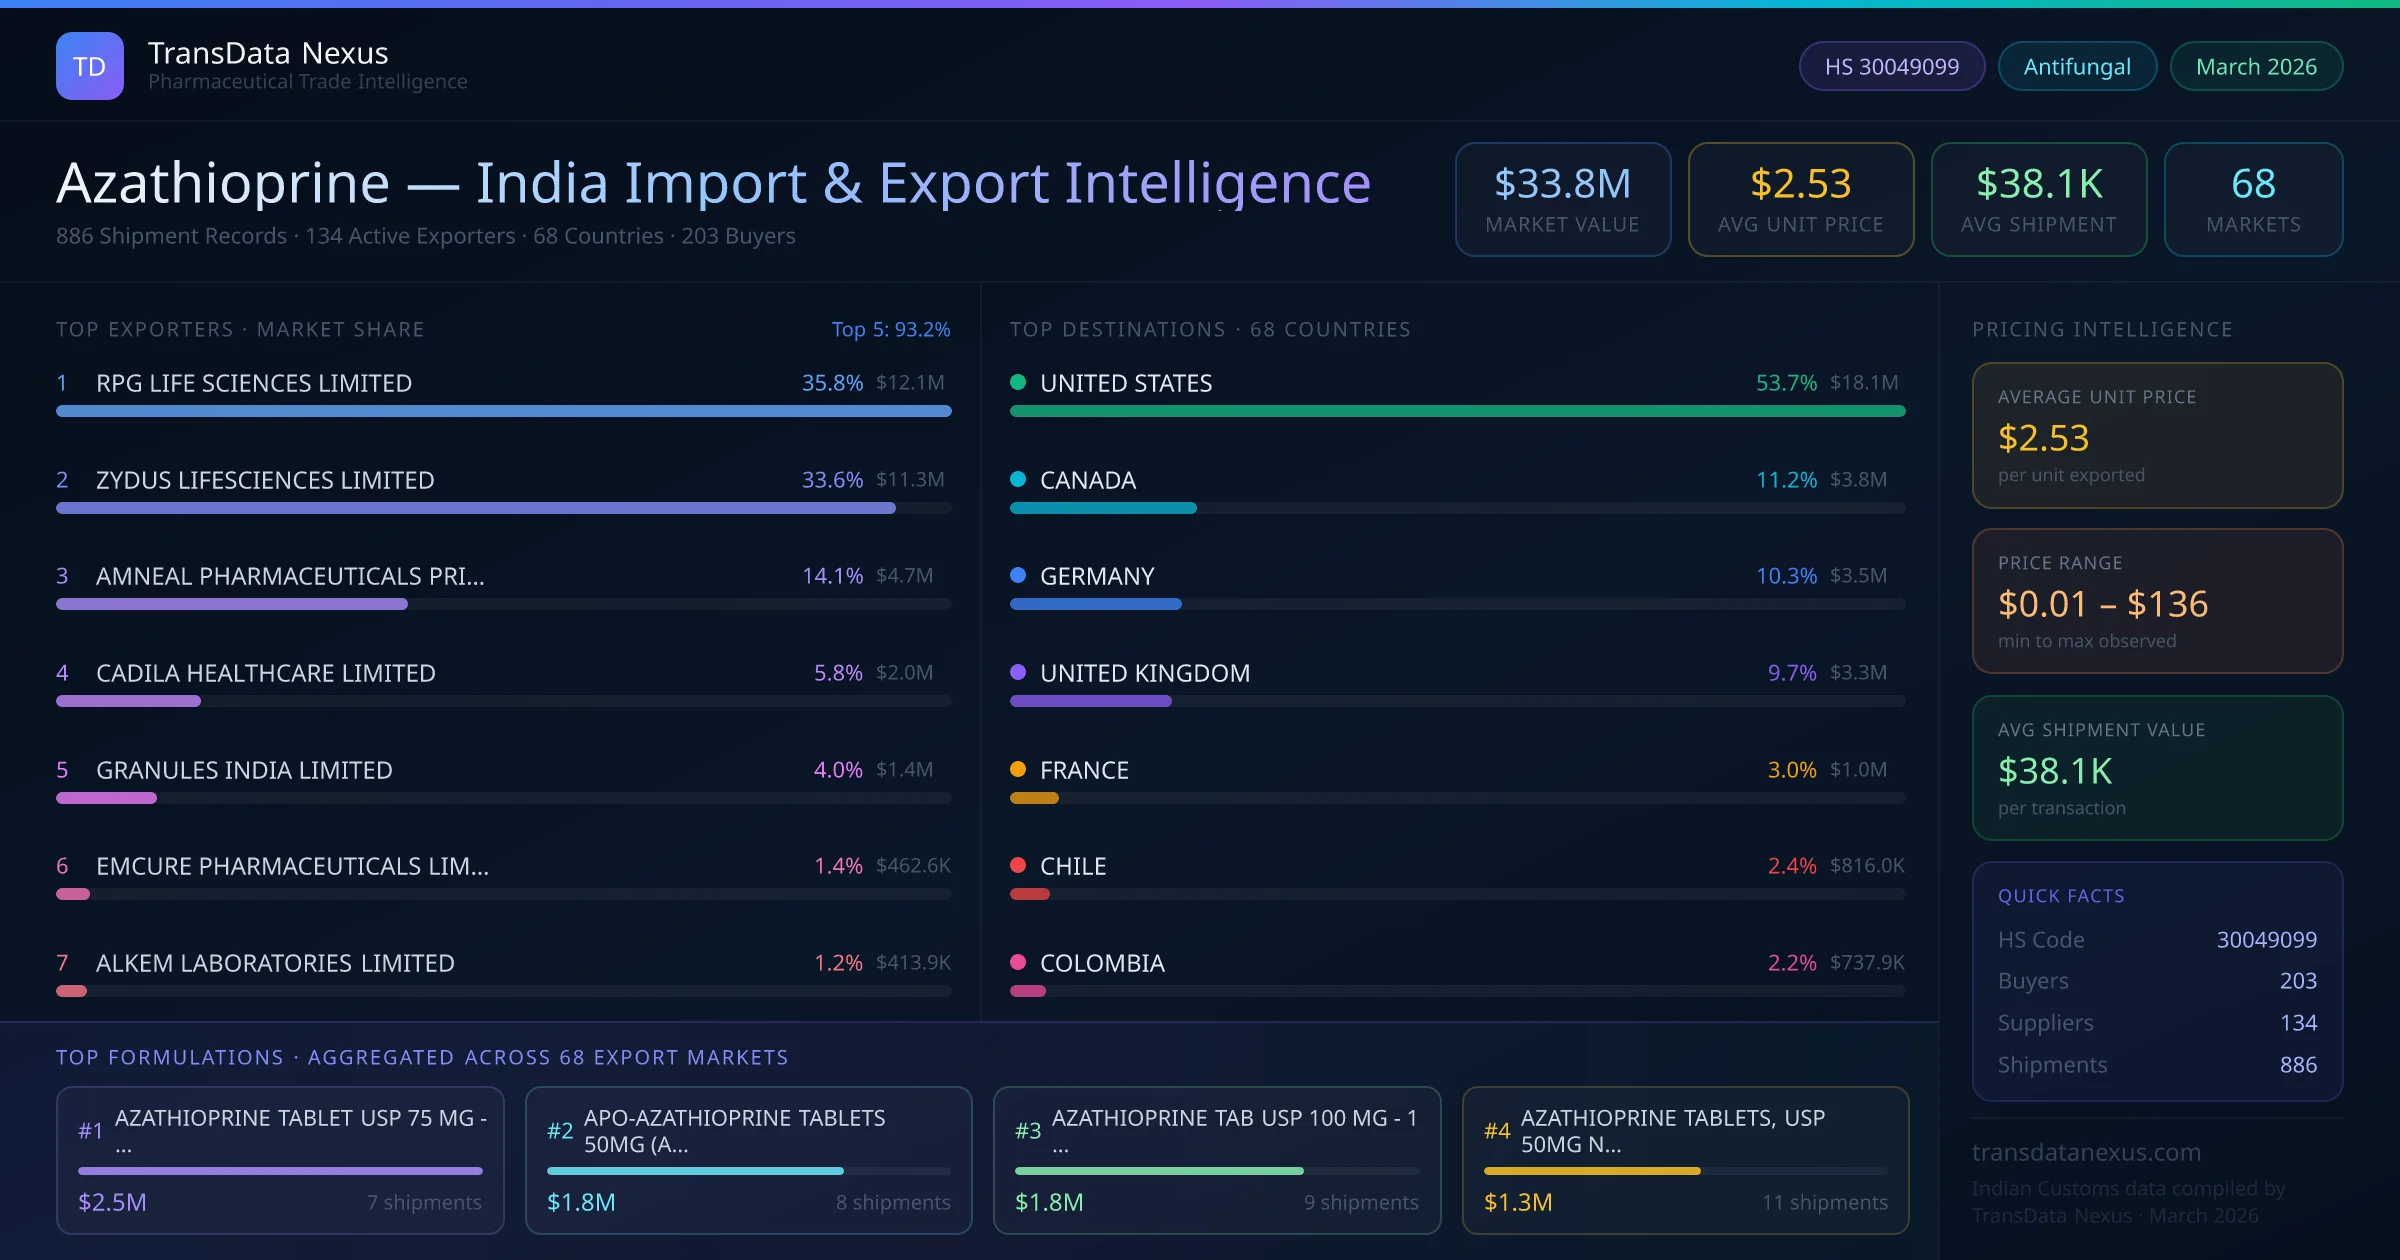Visit the transdatanexus.com link

(x=2086, y=1152)
